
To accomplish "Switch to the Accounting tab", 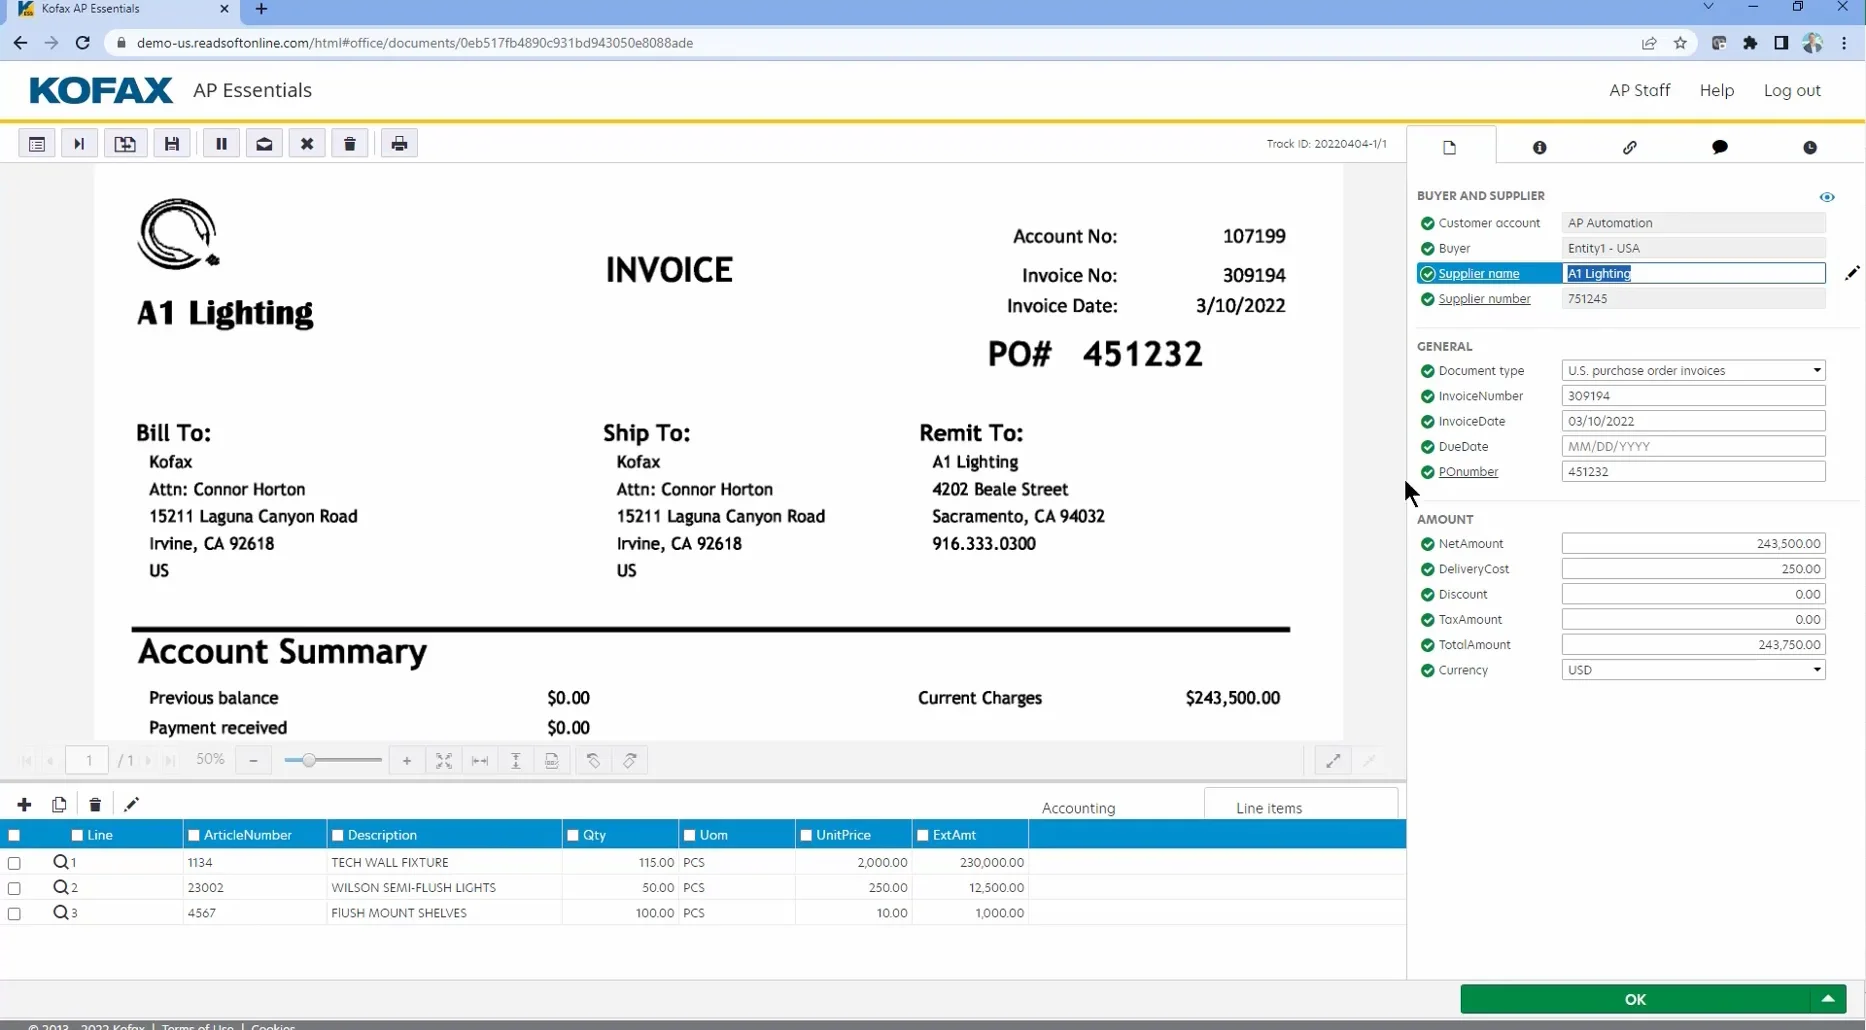I will point(1078,808).
